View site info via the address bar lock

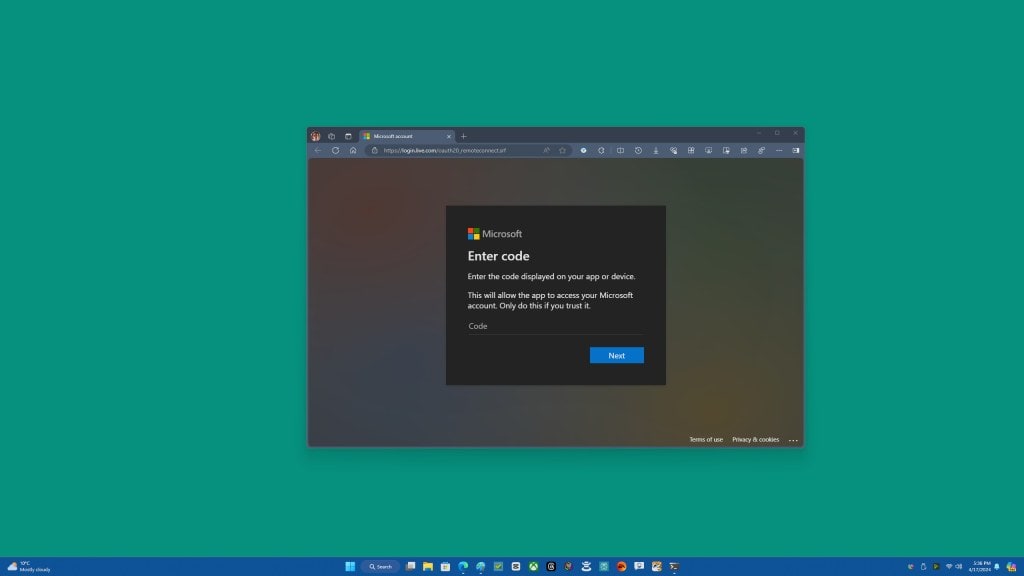(x=375, y=151)
